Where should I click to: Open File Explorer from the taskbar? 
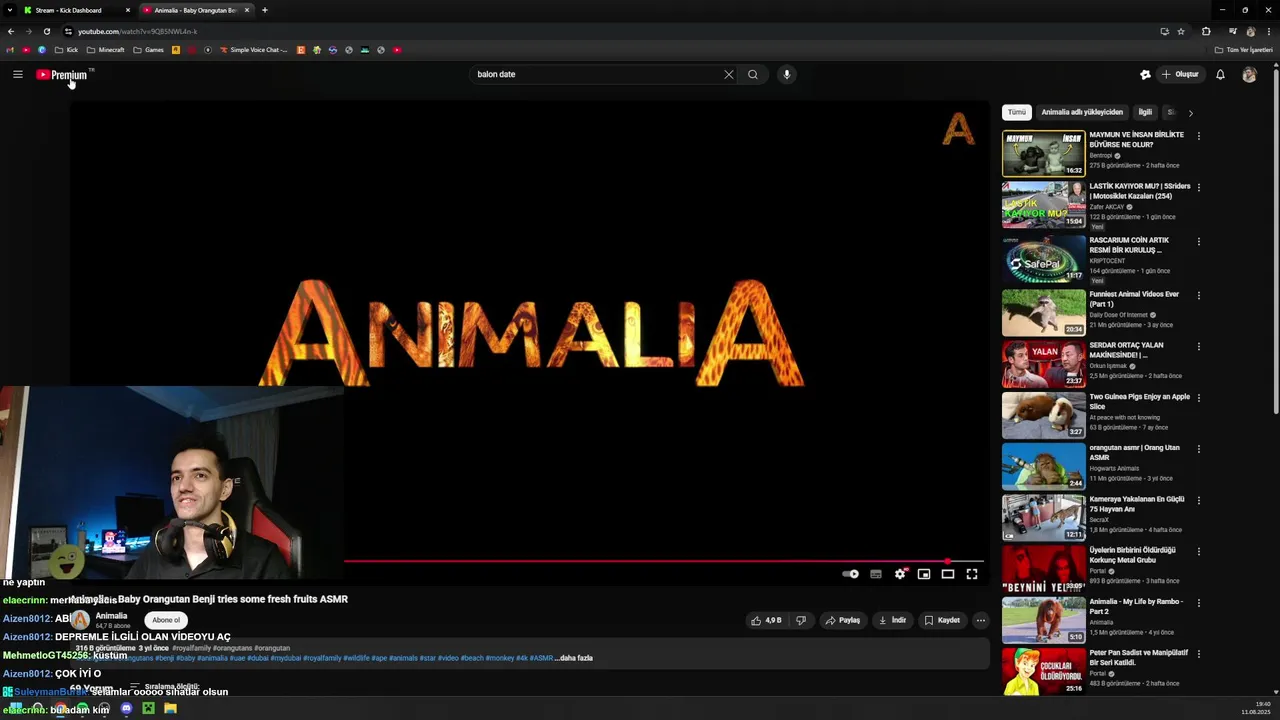[x=170, y=708]
